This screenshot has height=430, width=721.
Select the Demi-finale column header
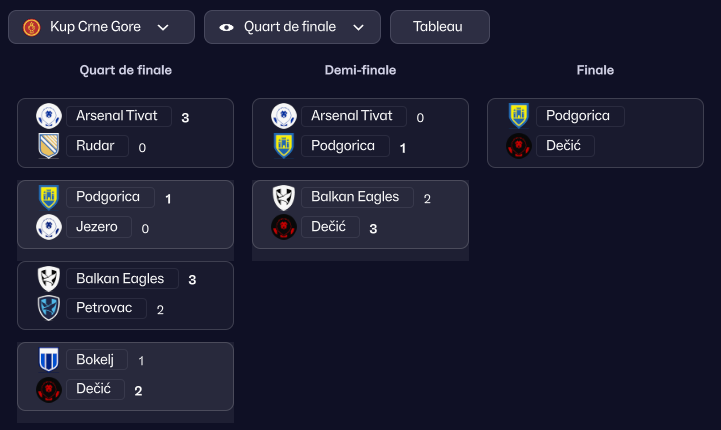tap(360, 71)
